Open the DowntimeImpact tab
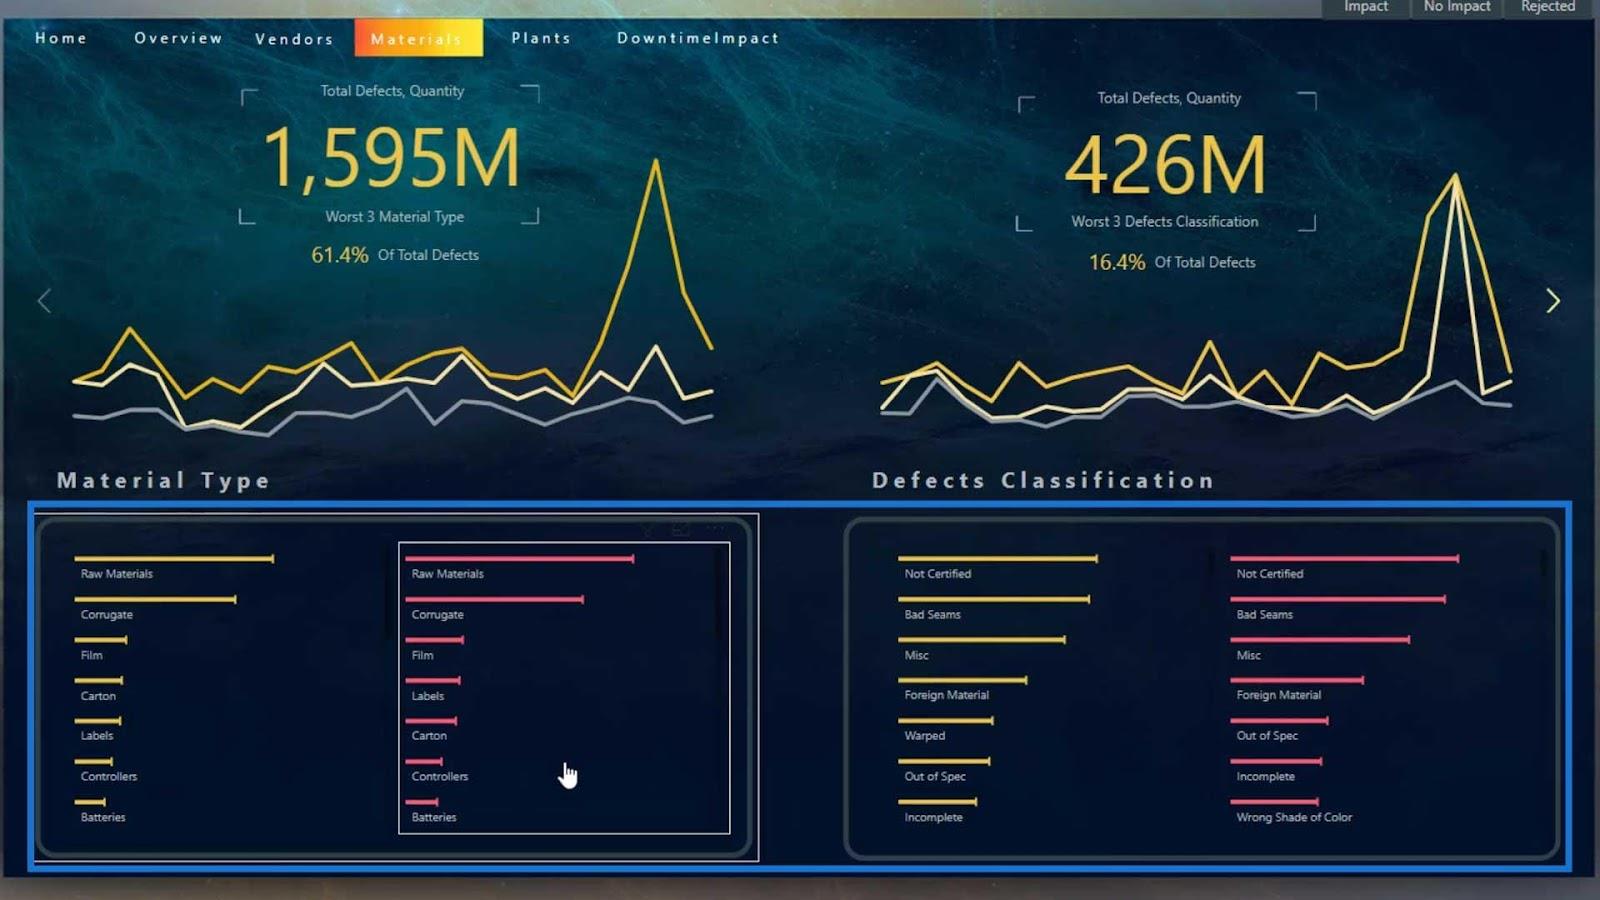Image resolution: width=1600 pixels, height=900 pixels. [698, 38]
